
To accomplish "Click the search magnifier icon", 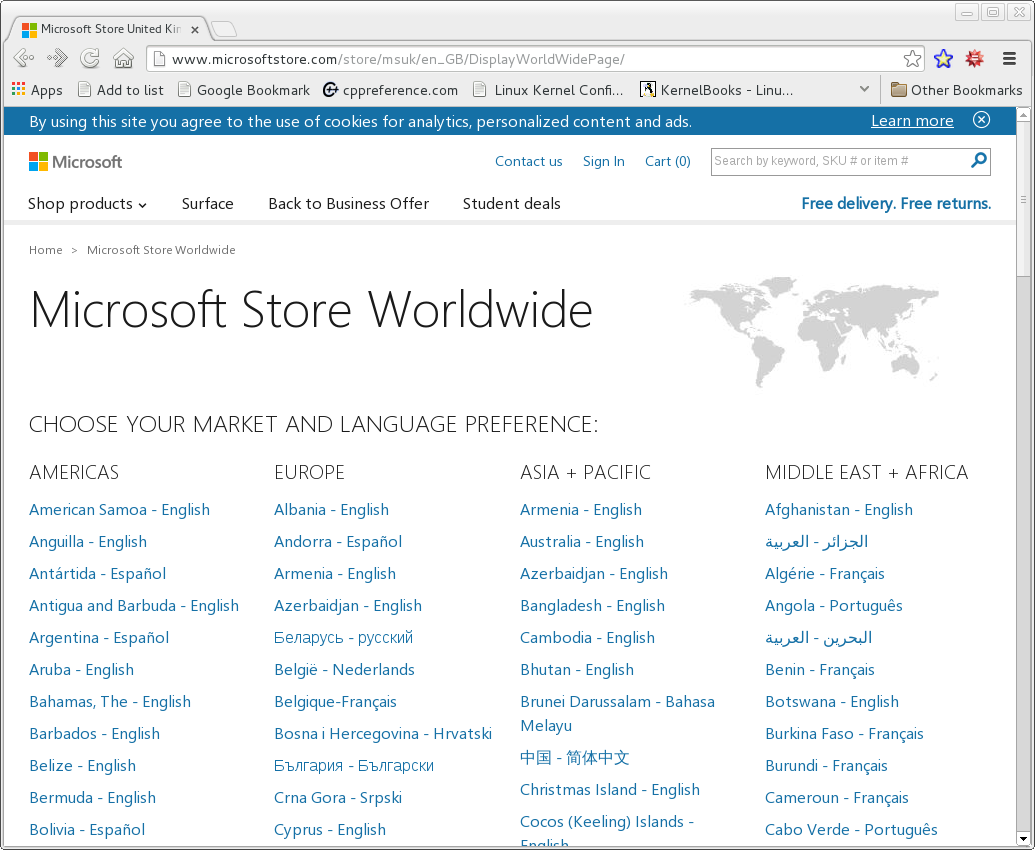I will click(979, 160).
